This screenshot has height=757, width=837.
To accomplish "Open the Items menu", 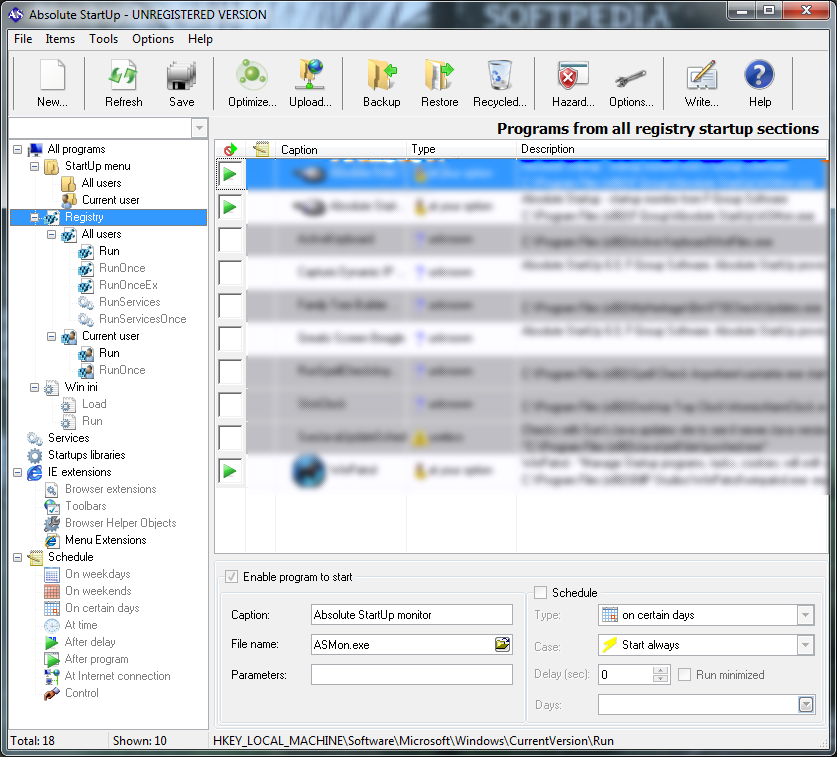I will [x=60, y=39].
